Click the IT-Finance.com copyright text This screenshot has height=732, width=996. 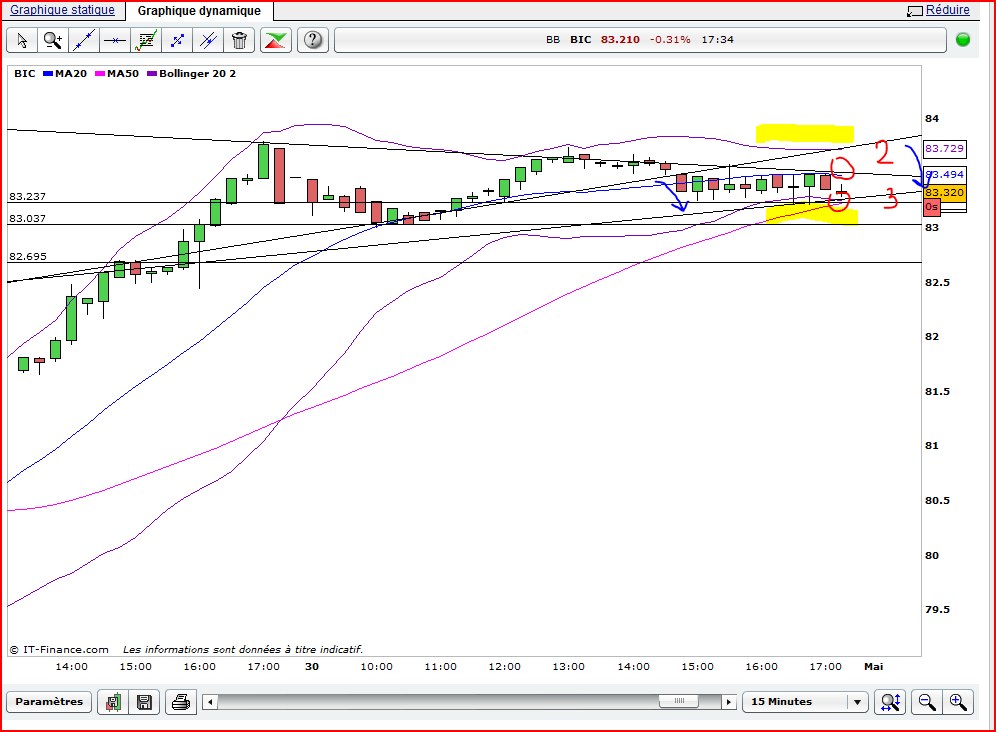click(x=59, y=649)
